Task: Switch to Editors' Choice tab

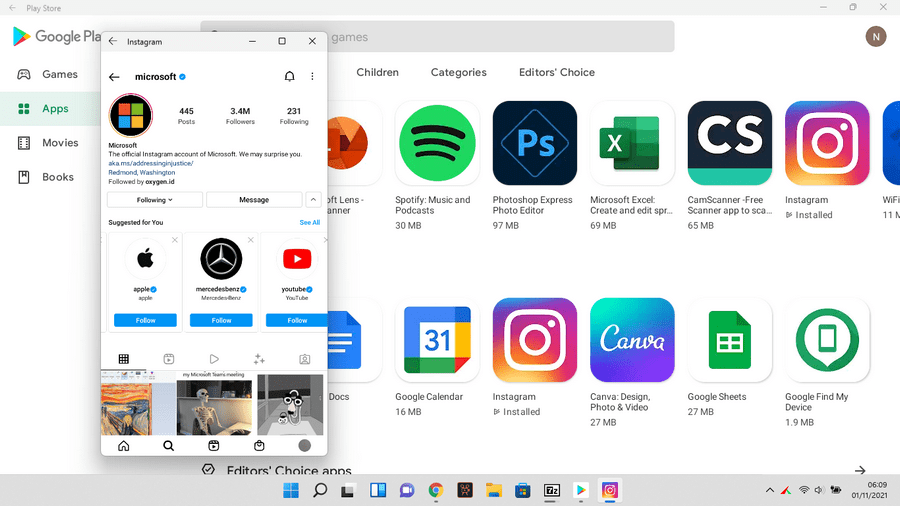Action: point(557,72)
